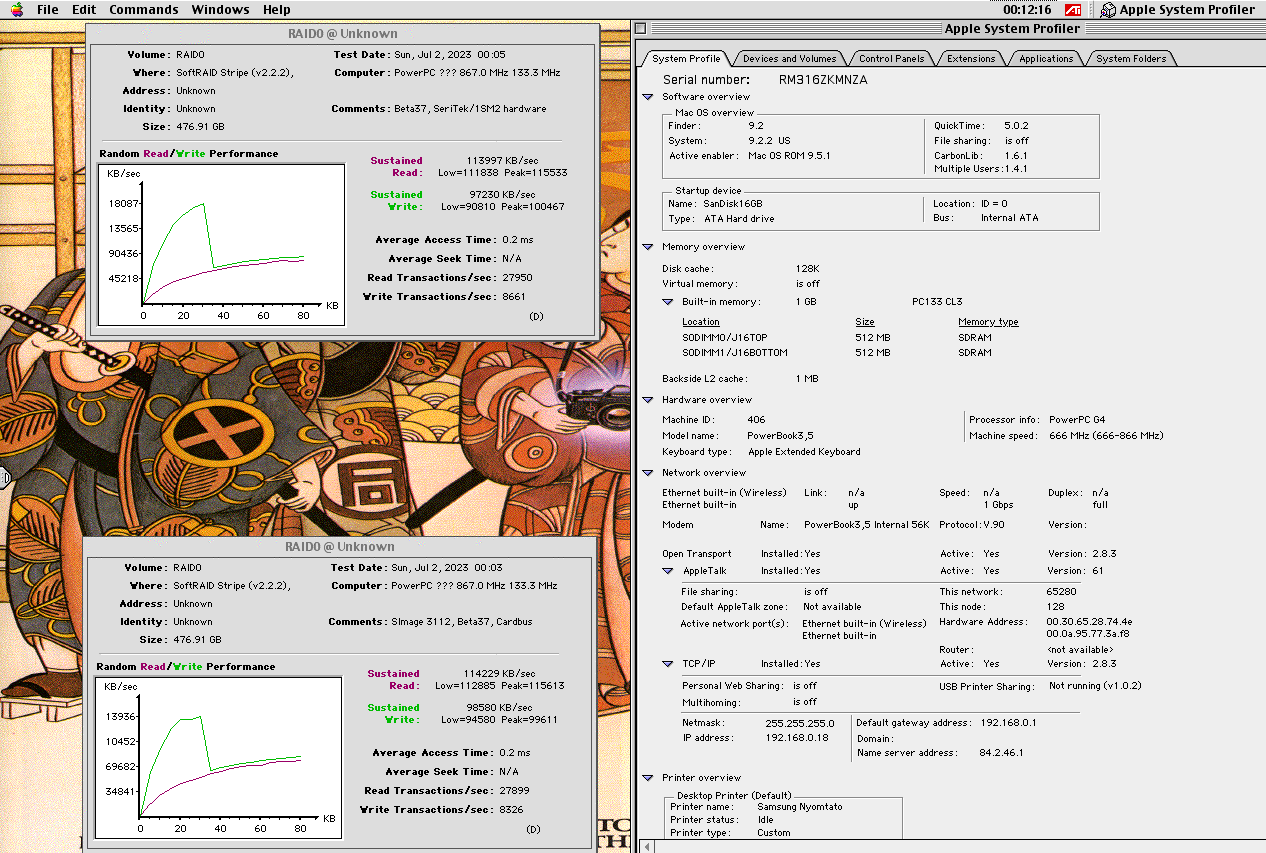Collapse the AppleTalk disclosure triangle
1266x853 pixels.
(x=668, y=571)
